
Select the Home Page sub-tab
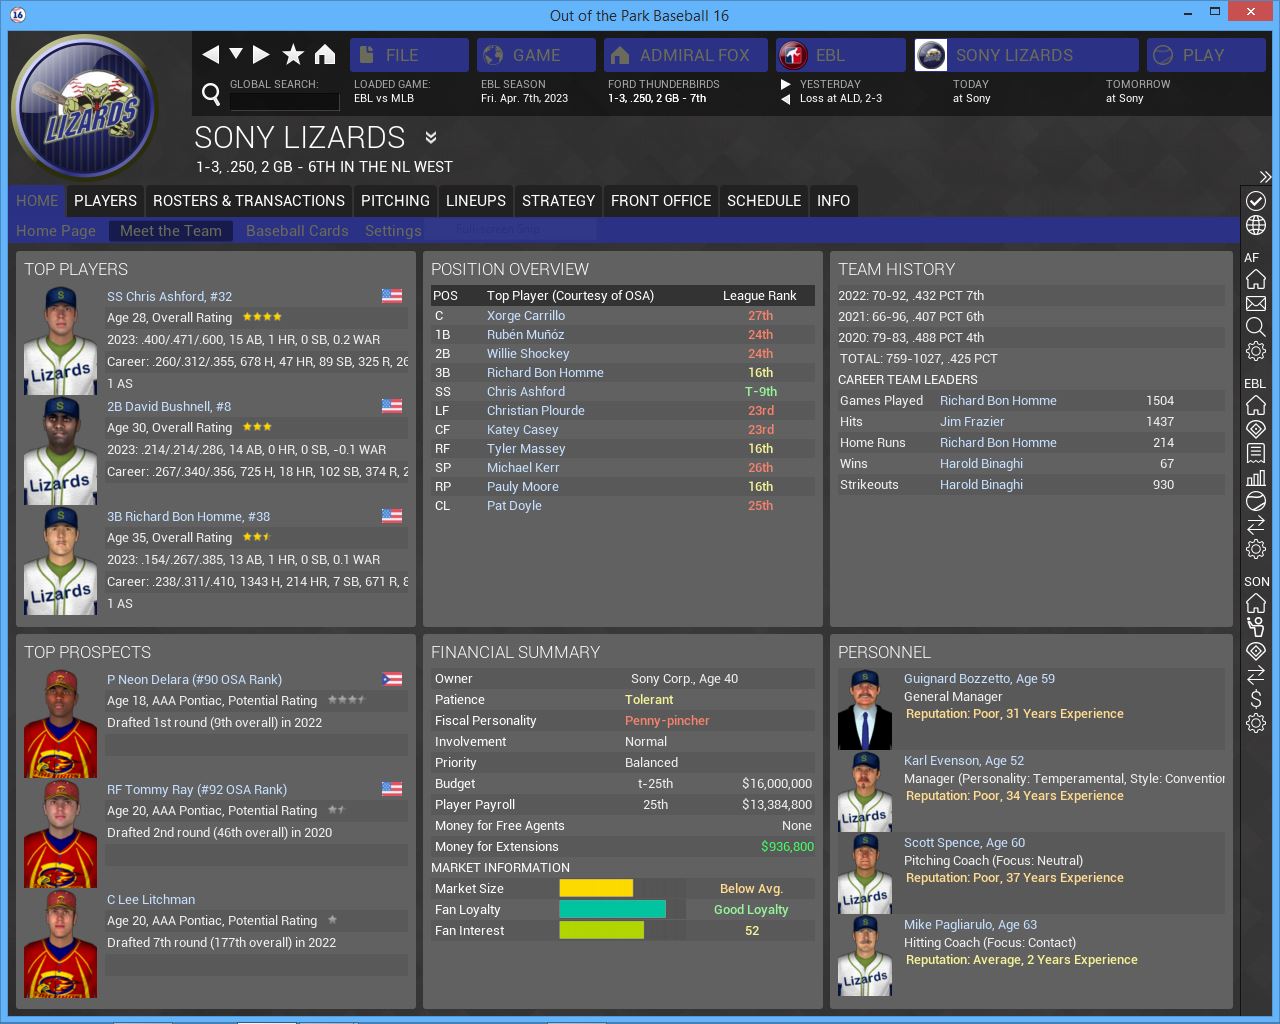[56, 231]
